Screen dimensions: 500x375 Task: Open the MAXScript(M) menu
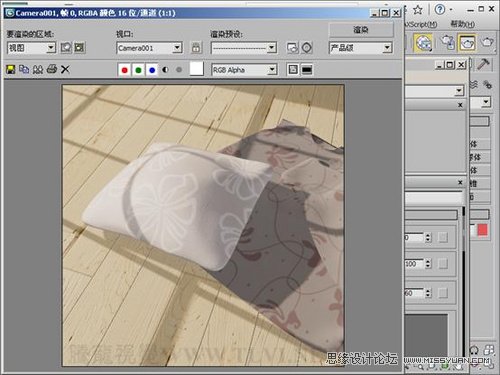coord(421,24)
